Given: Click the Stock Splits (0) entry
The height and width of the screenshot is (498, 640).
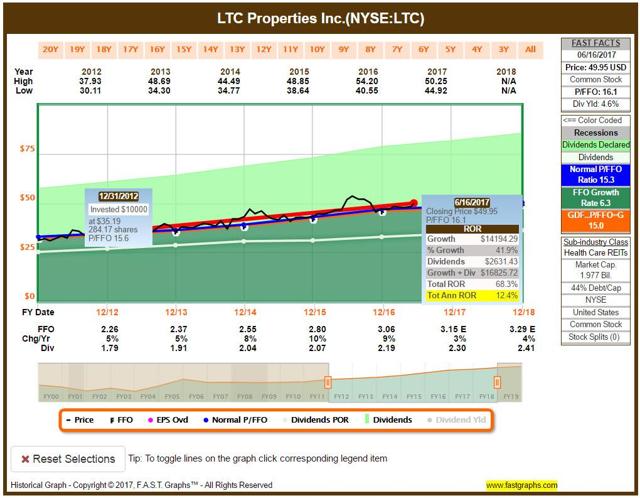Looking at the screenshot, I should pos(596,337).
